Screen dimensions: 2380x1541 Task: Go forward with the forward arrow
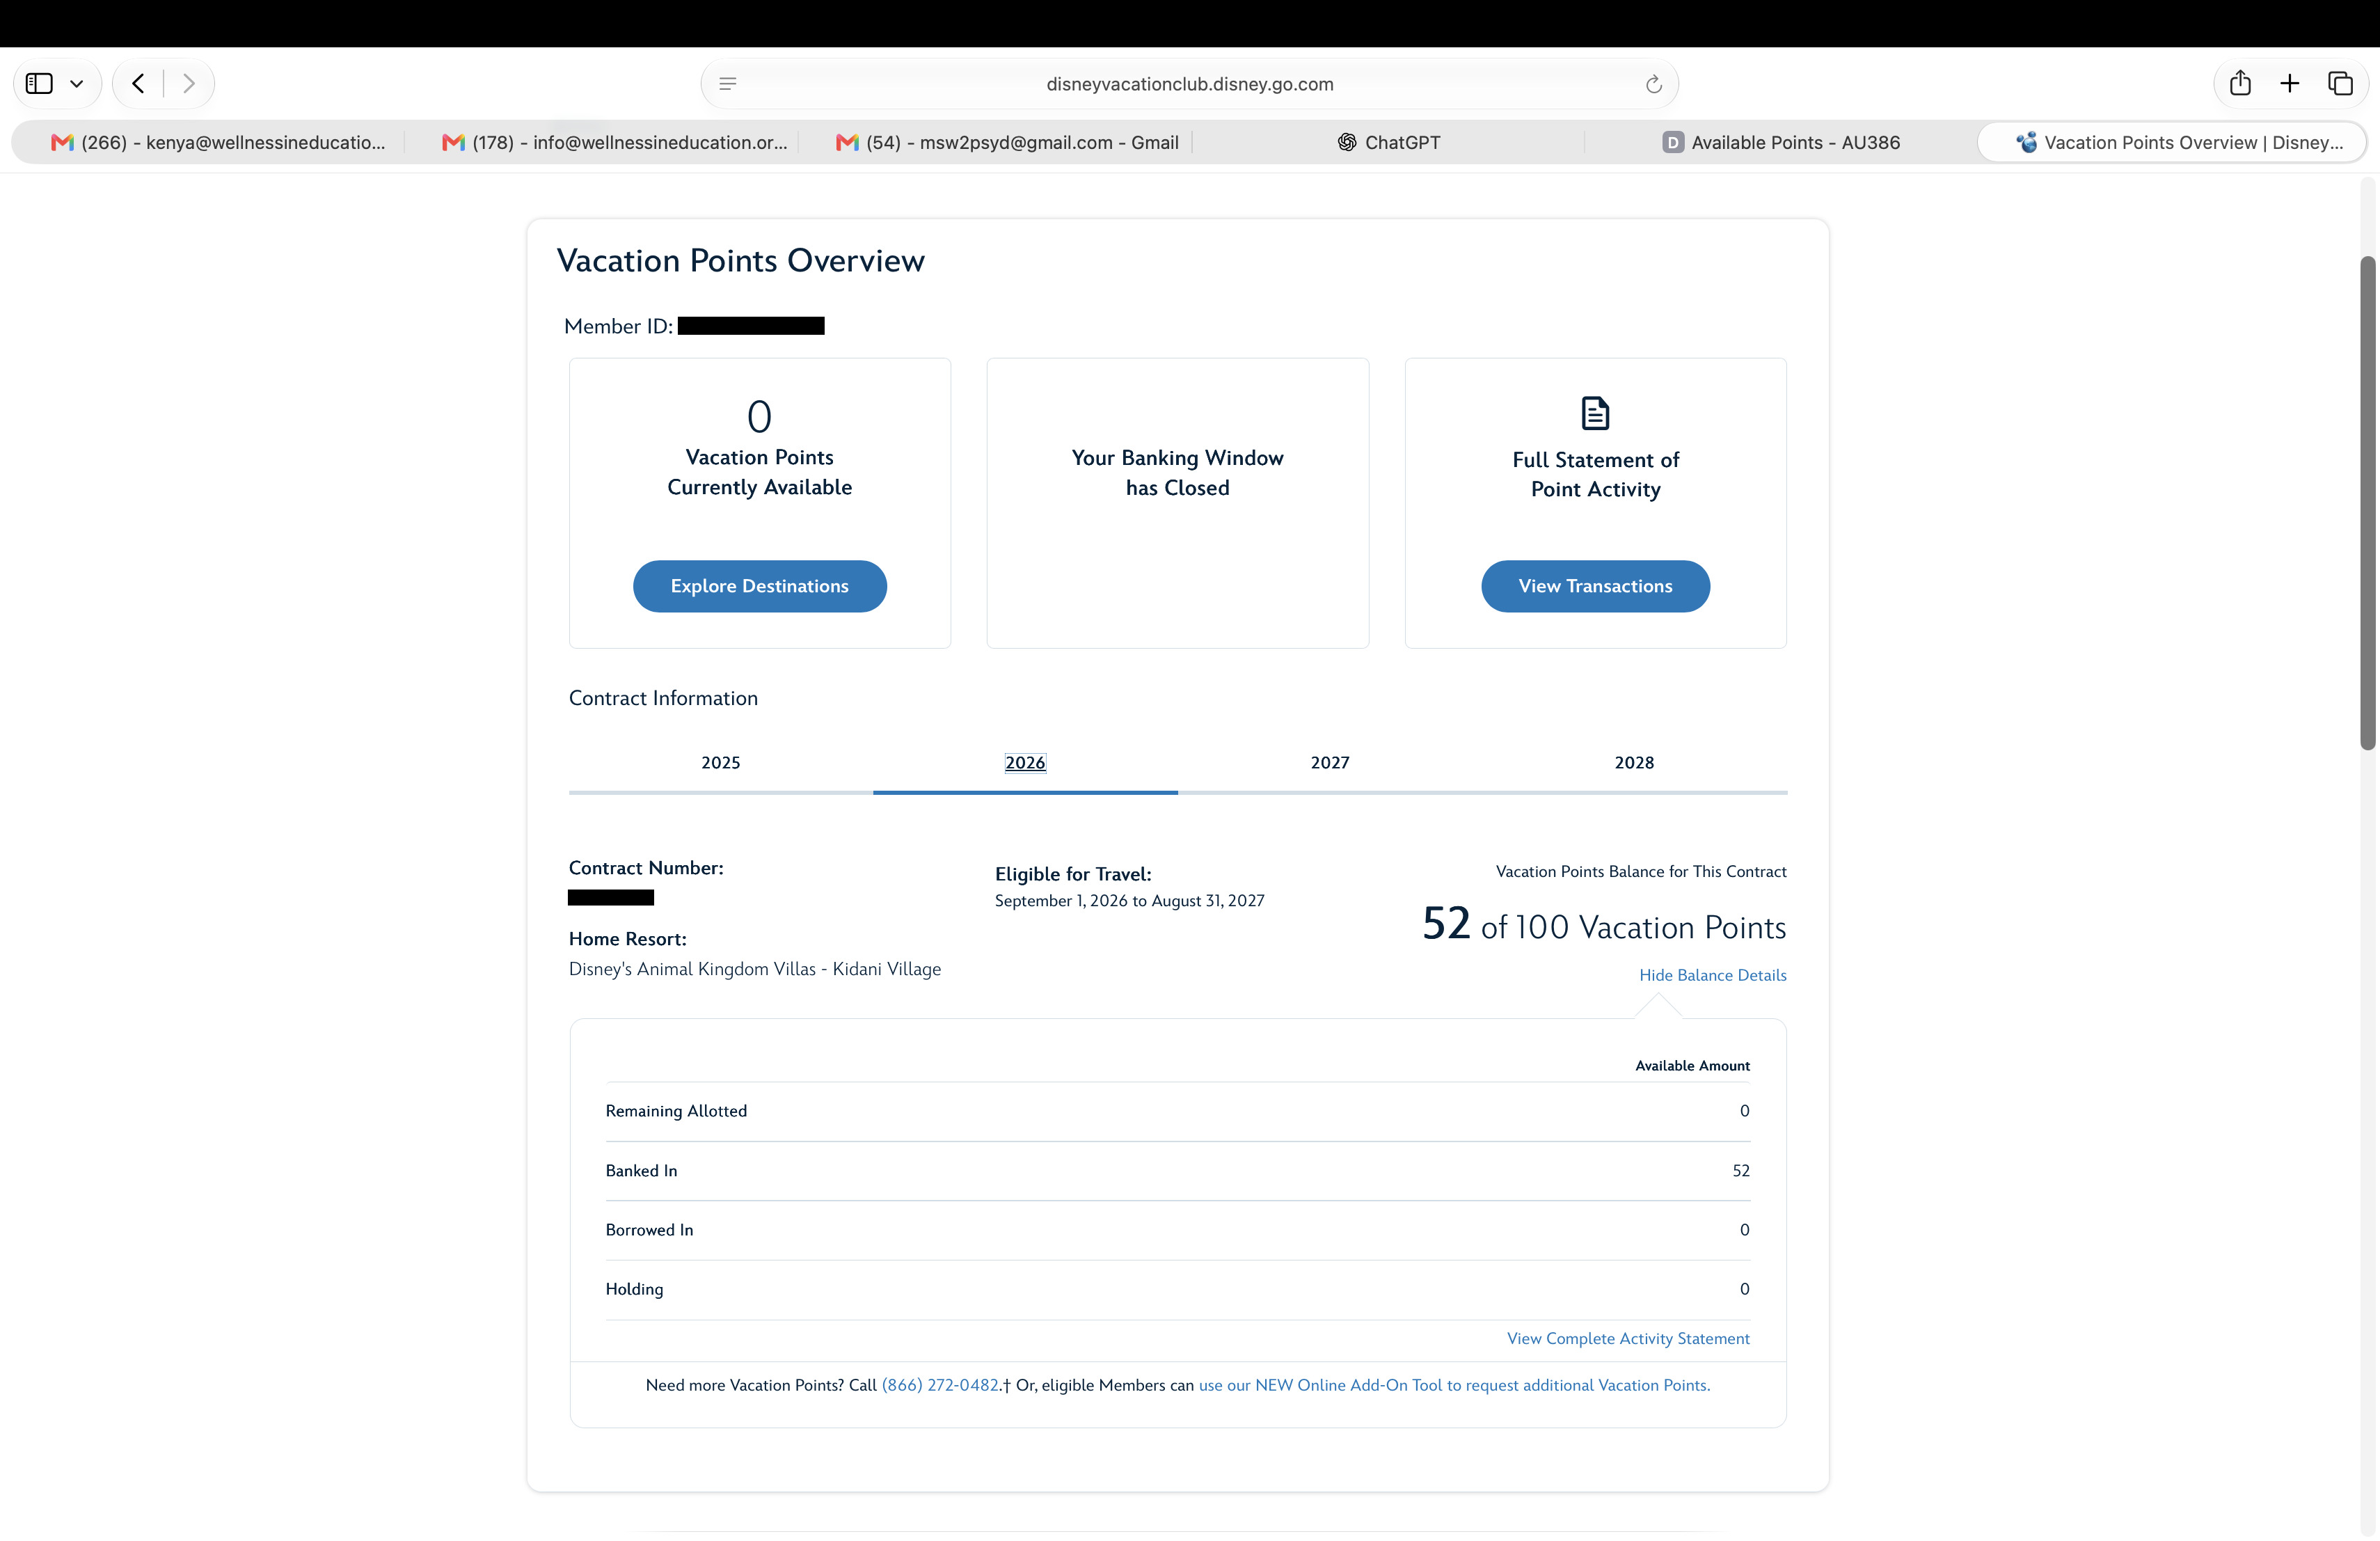tap(188, 84)
